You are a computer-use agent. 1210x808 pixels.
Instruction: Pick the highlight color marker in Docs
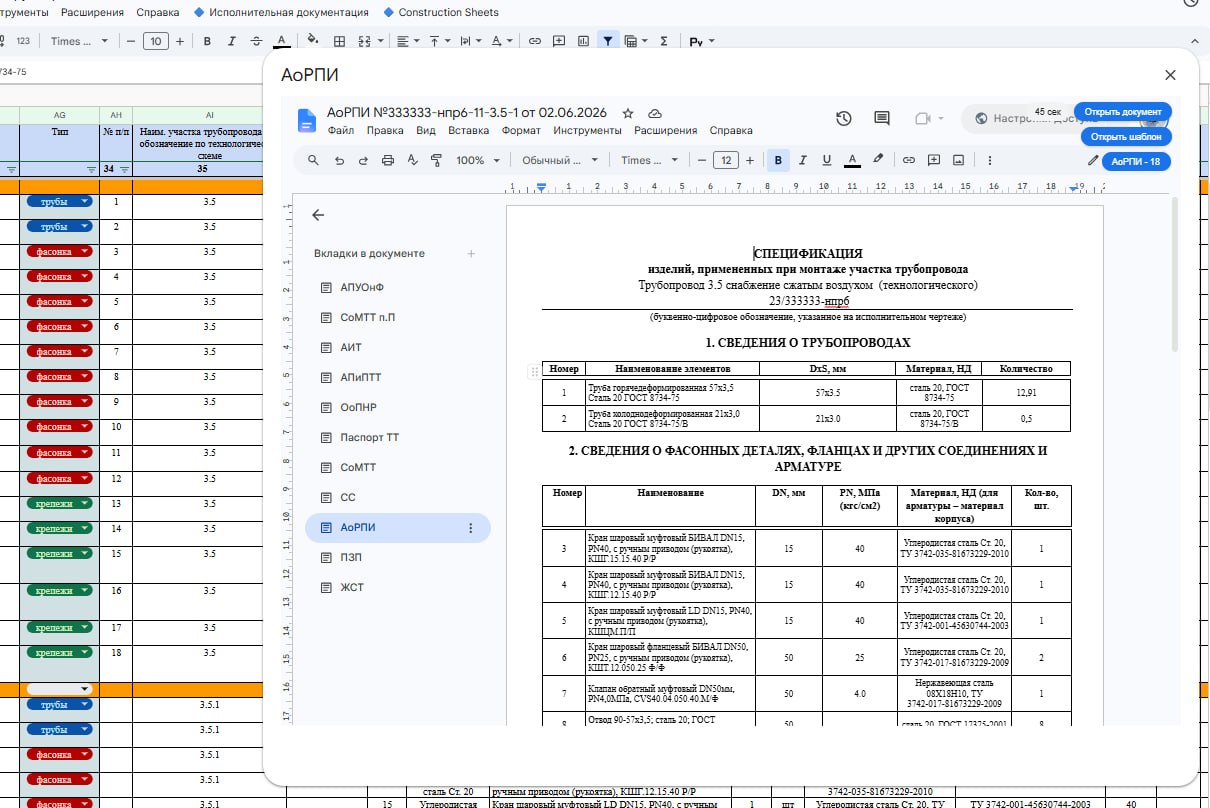click(878, 160)
